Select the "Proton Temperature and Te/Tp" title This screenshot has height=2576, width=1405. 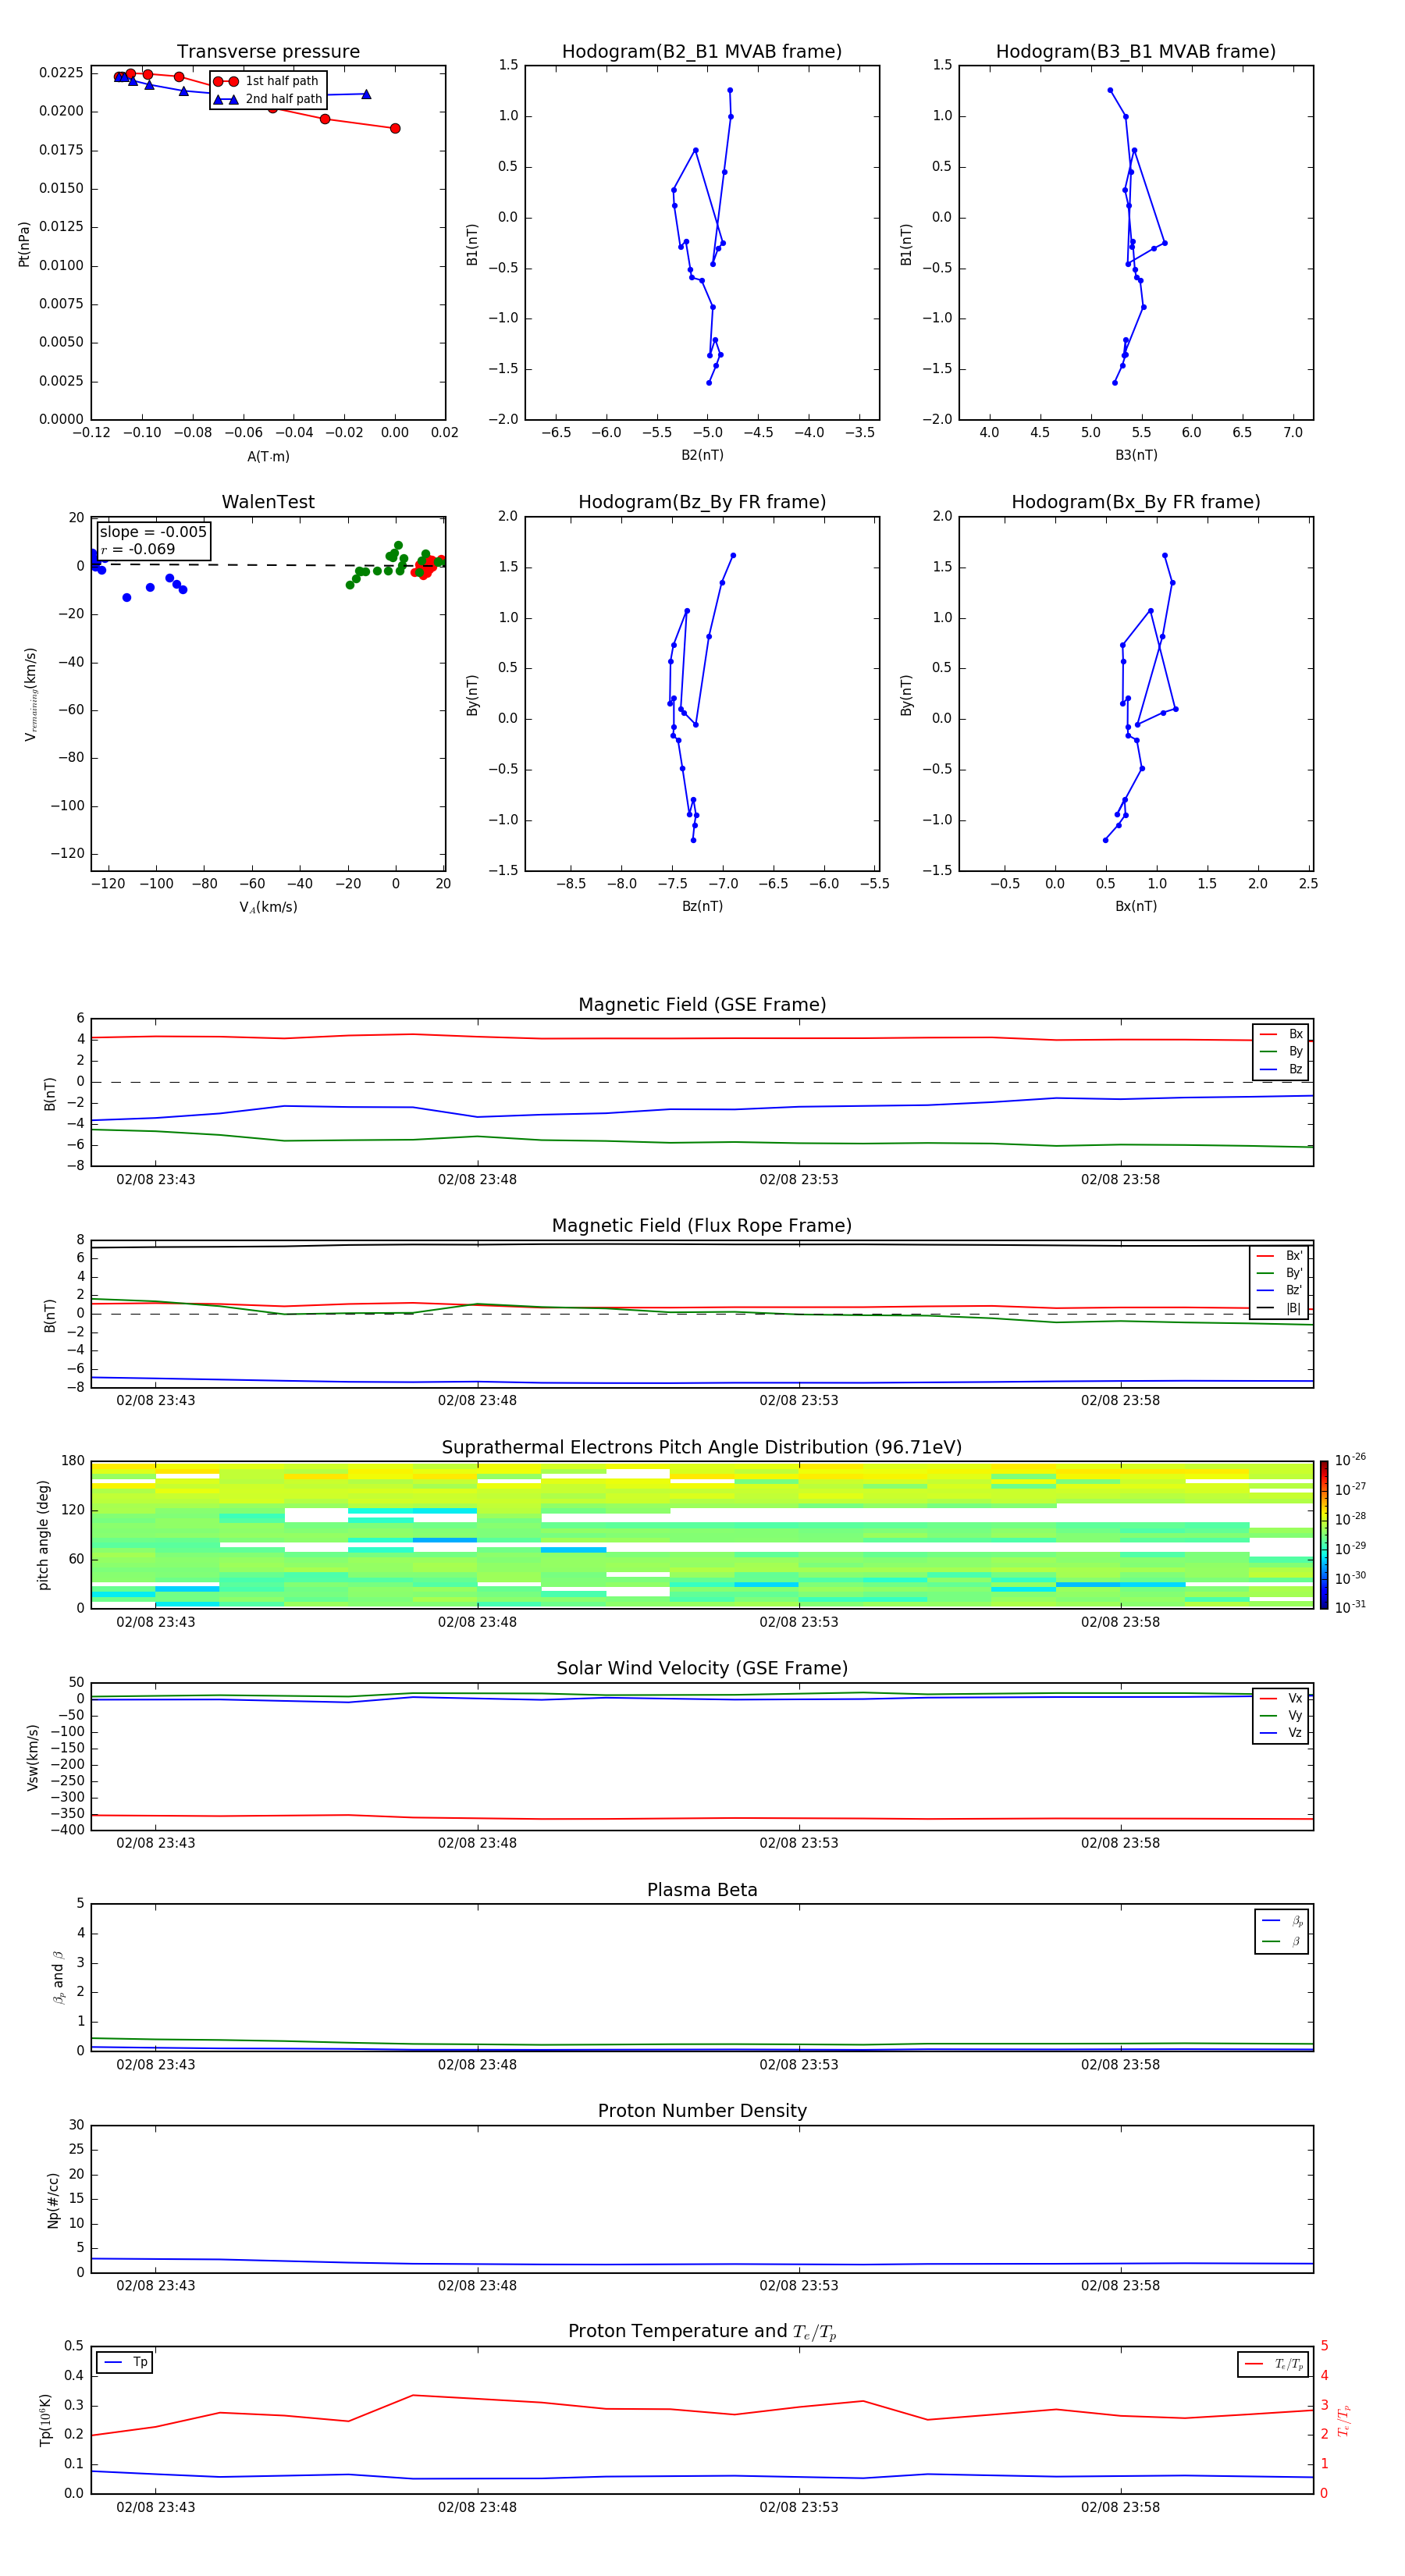(702, 2332)
